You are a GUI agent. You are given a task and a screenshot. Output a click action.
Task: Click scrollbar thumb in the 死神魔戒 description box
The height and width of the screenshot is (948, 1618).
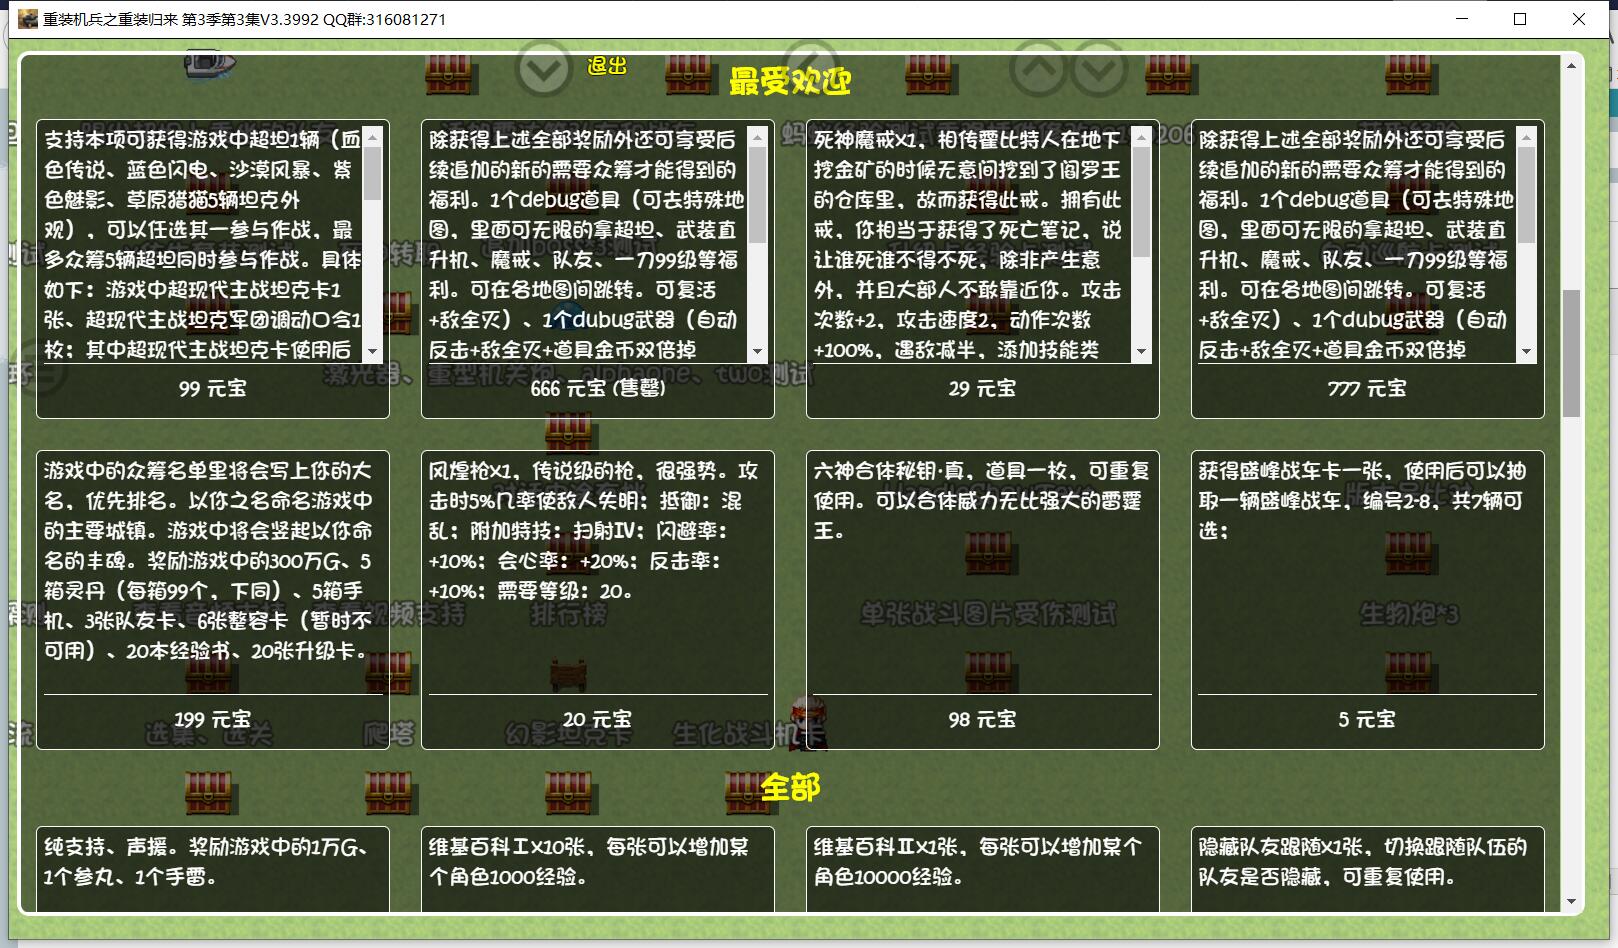[x=1141, y=203]
